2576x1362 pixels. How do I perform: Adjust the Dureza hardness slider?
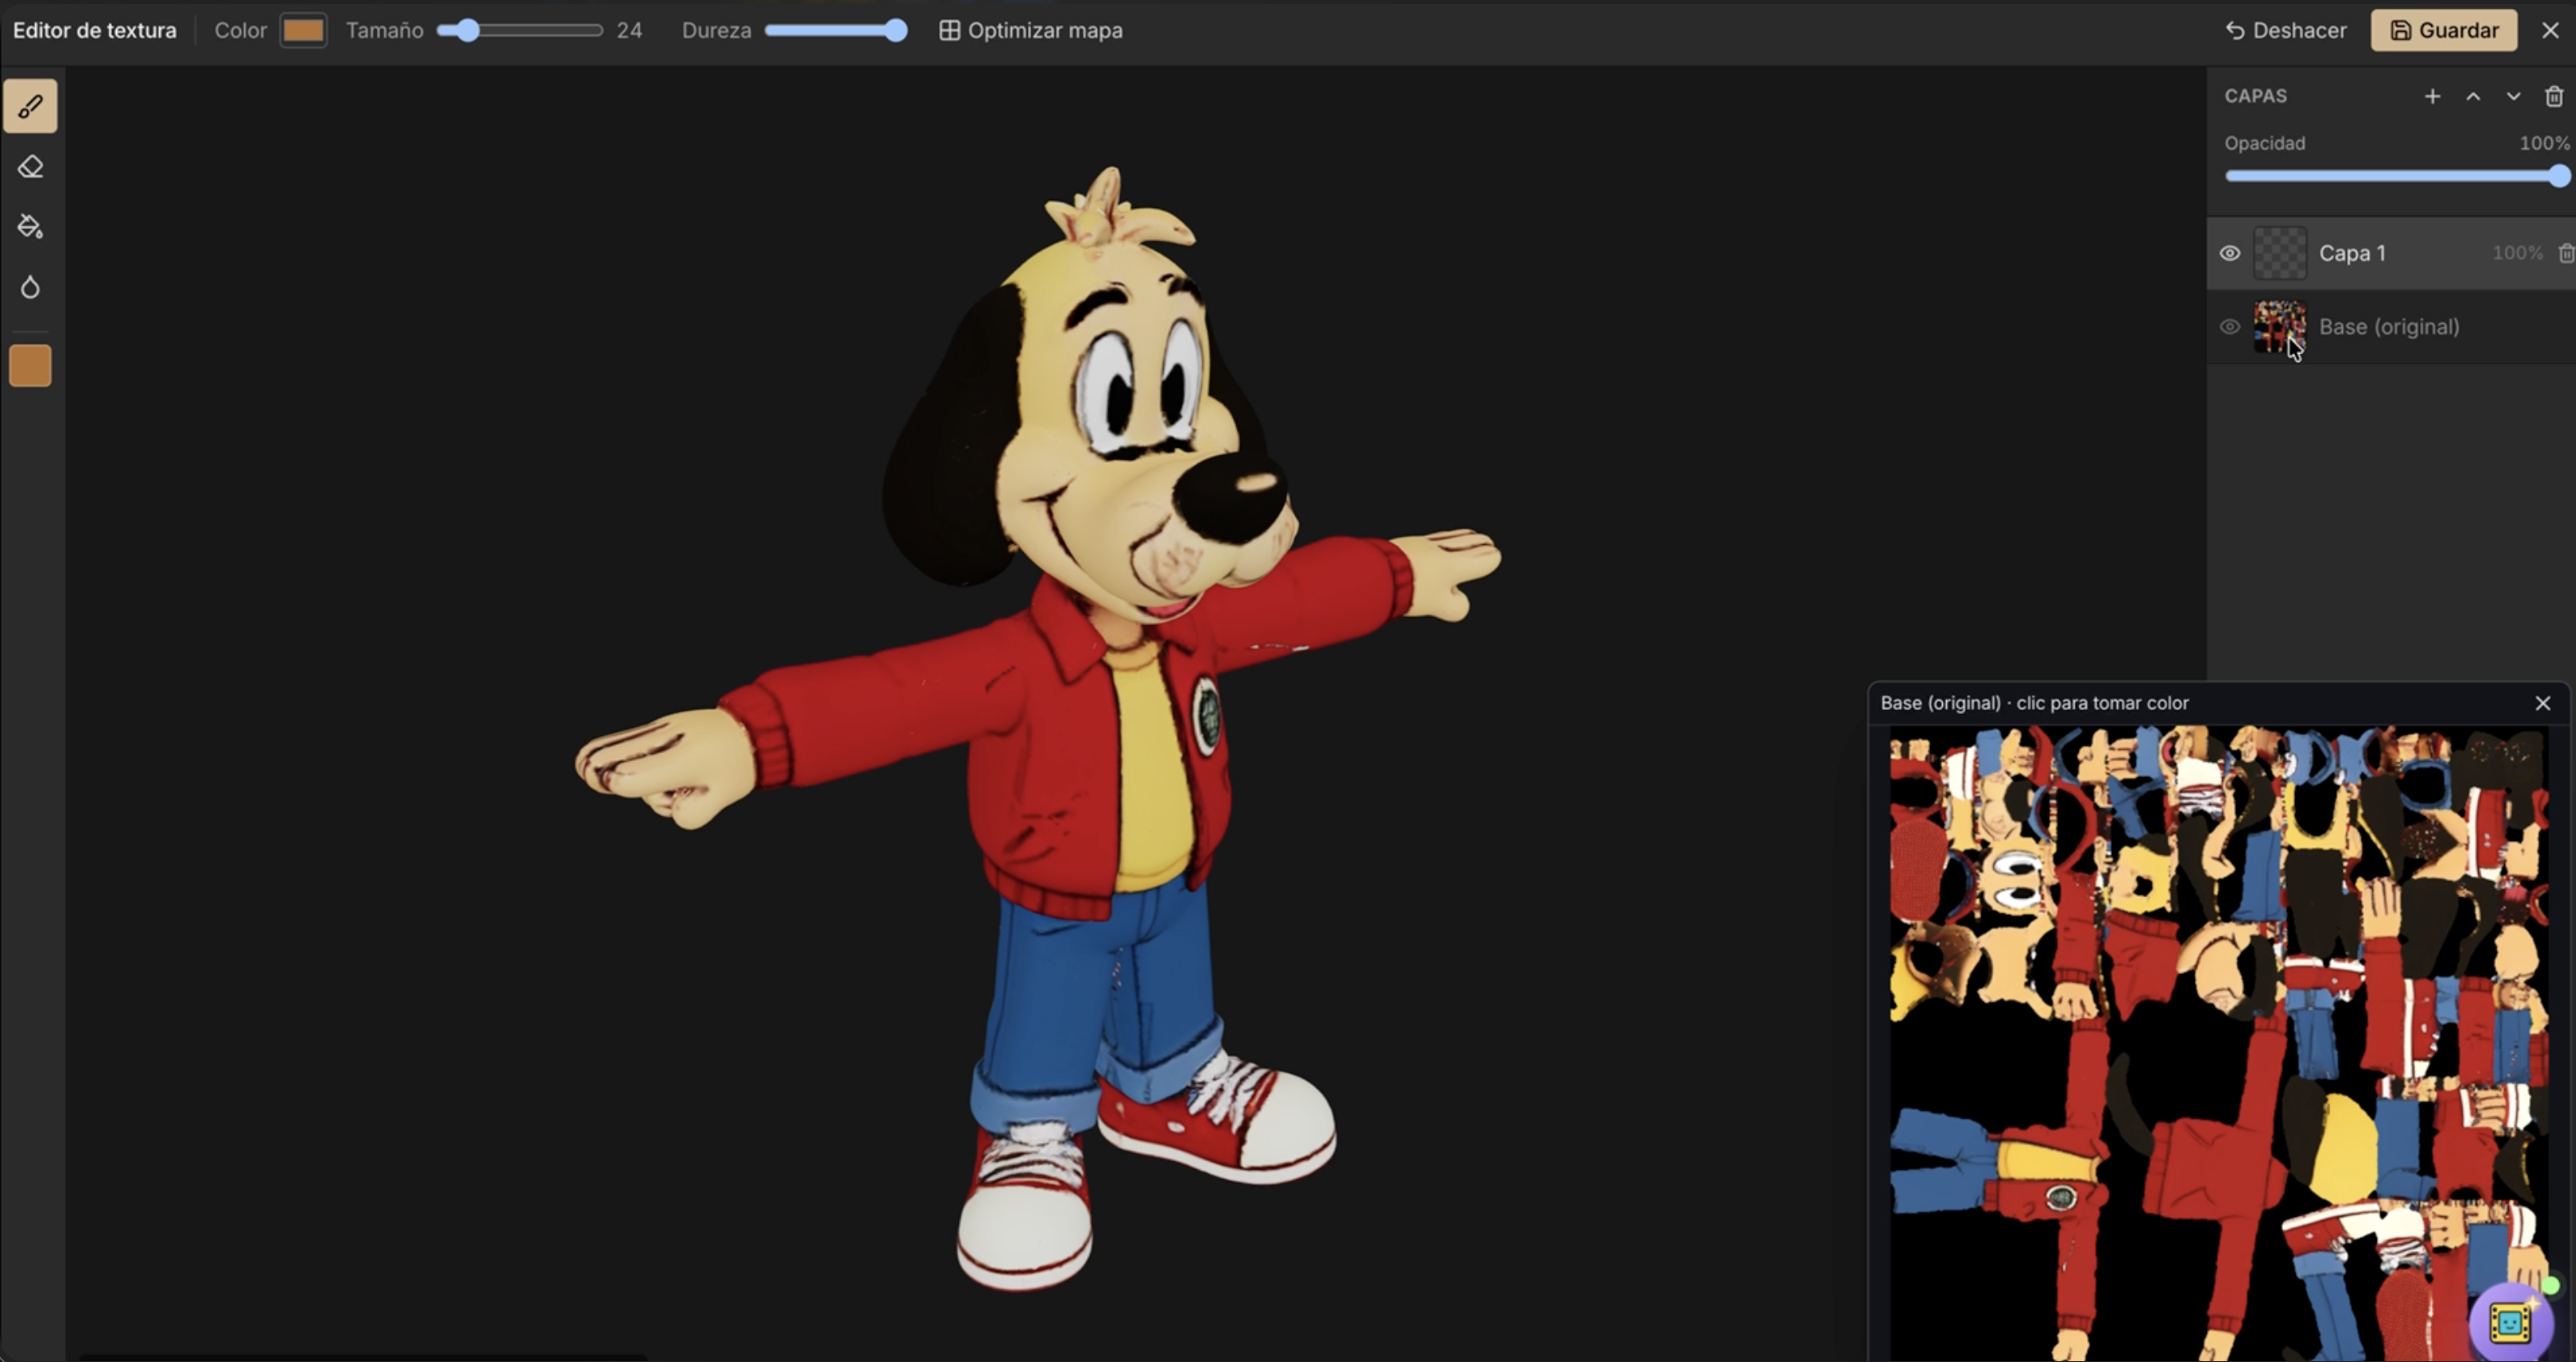click(835, 30)
